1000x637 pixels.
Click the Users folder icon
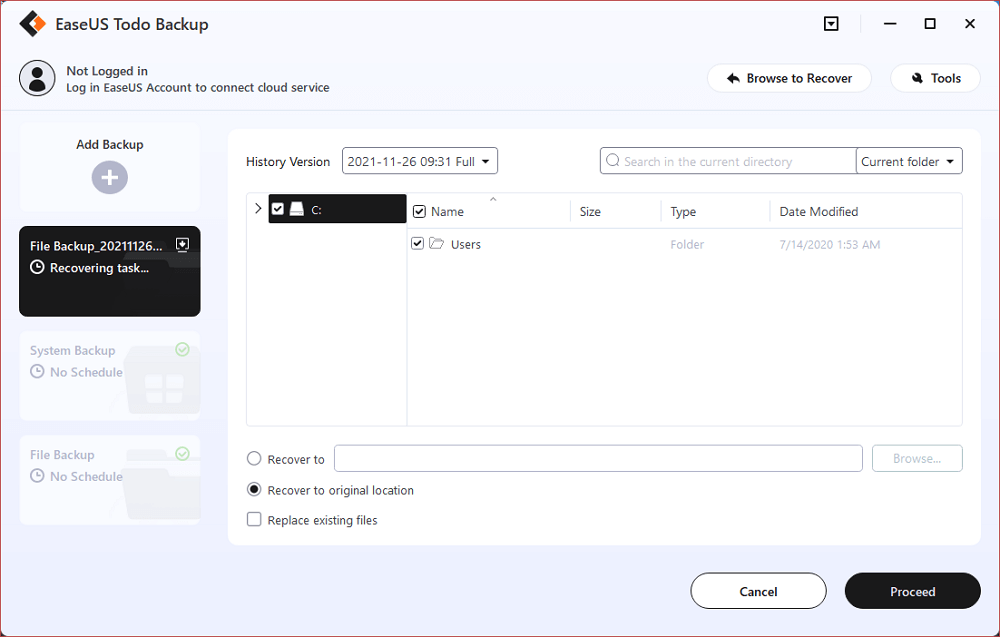437,244
